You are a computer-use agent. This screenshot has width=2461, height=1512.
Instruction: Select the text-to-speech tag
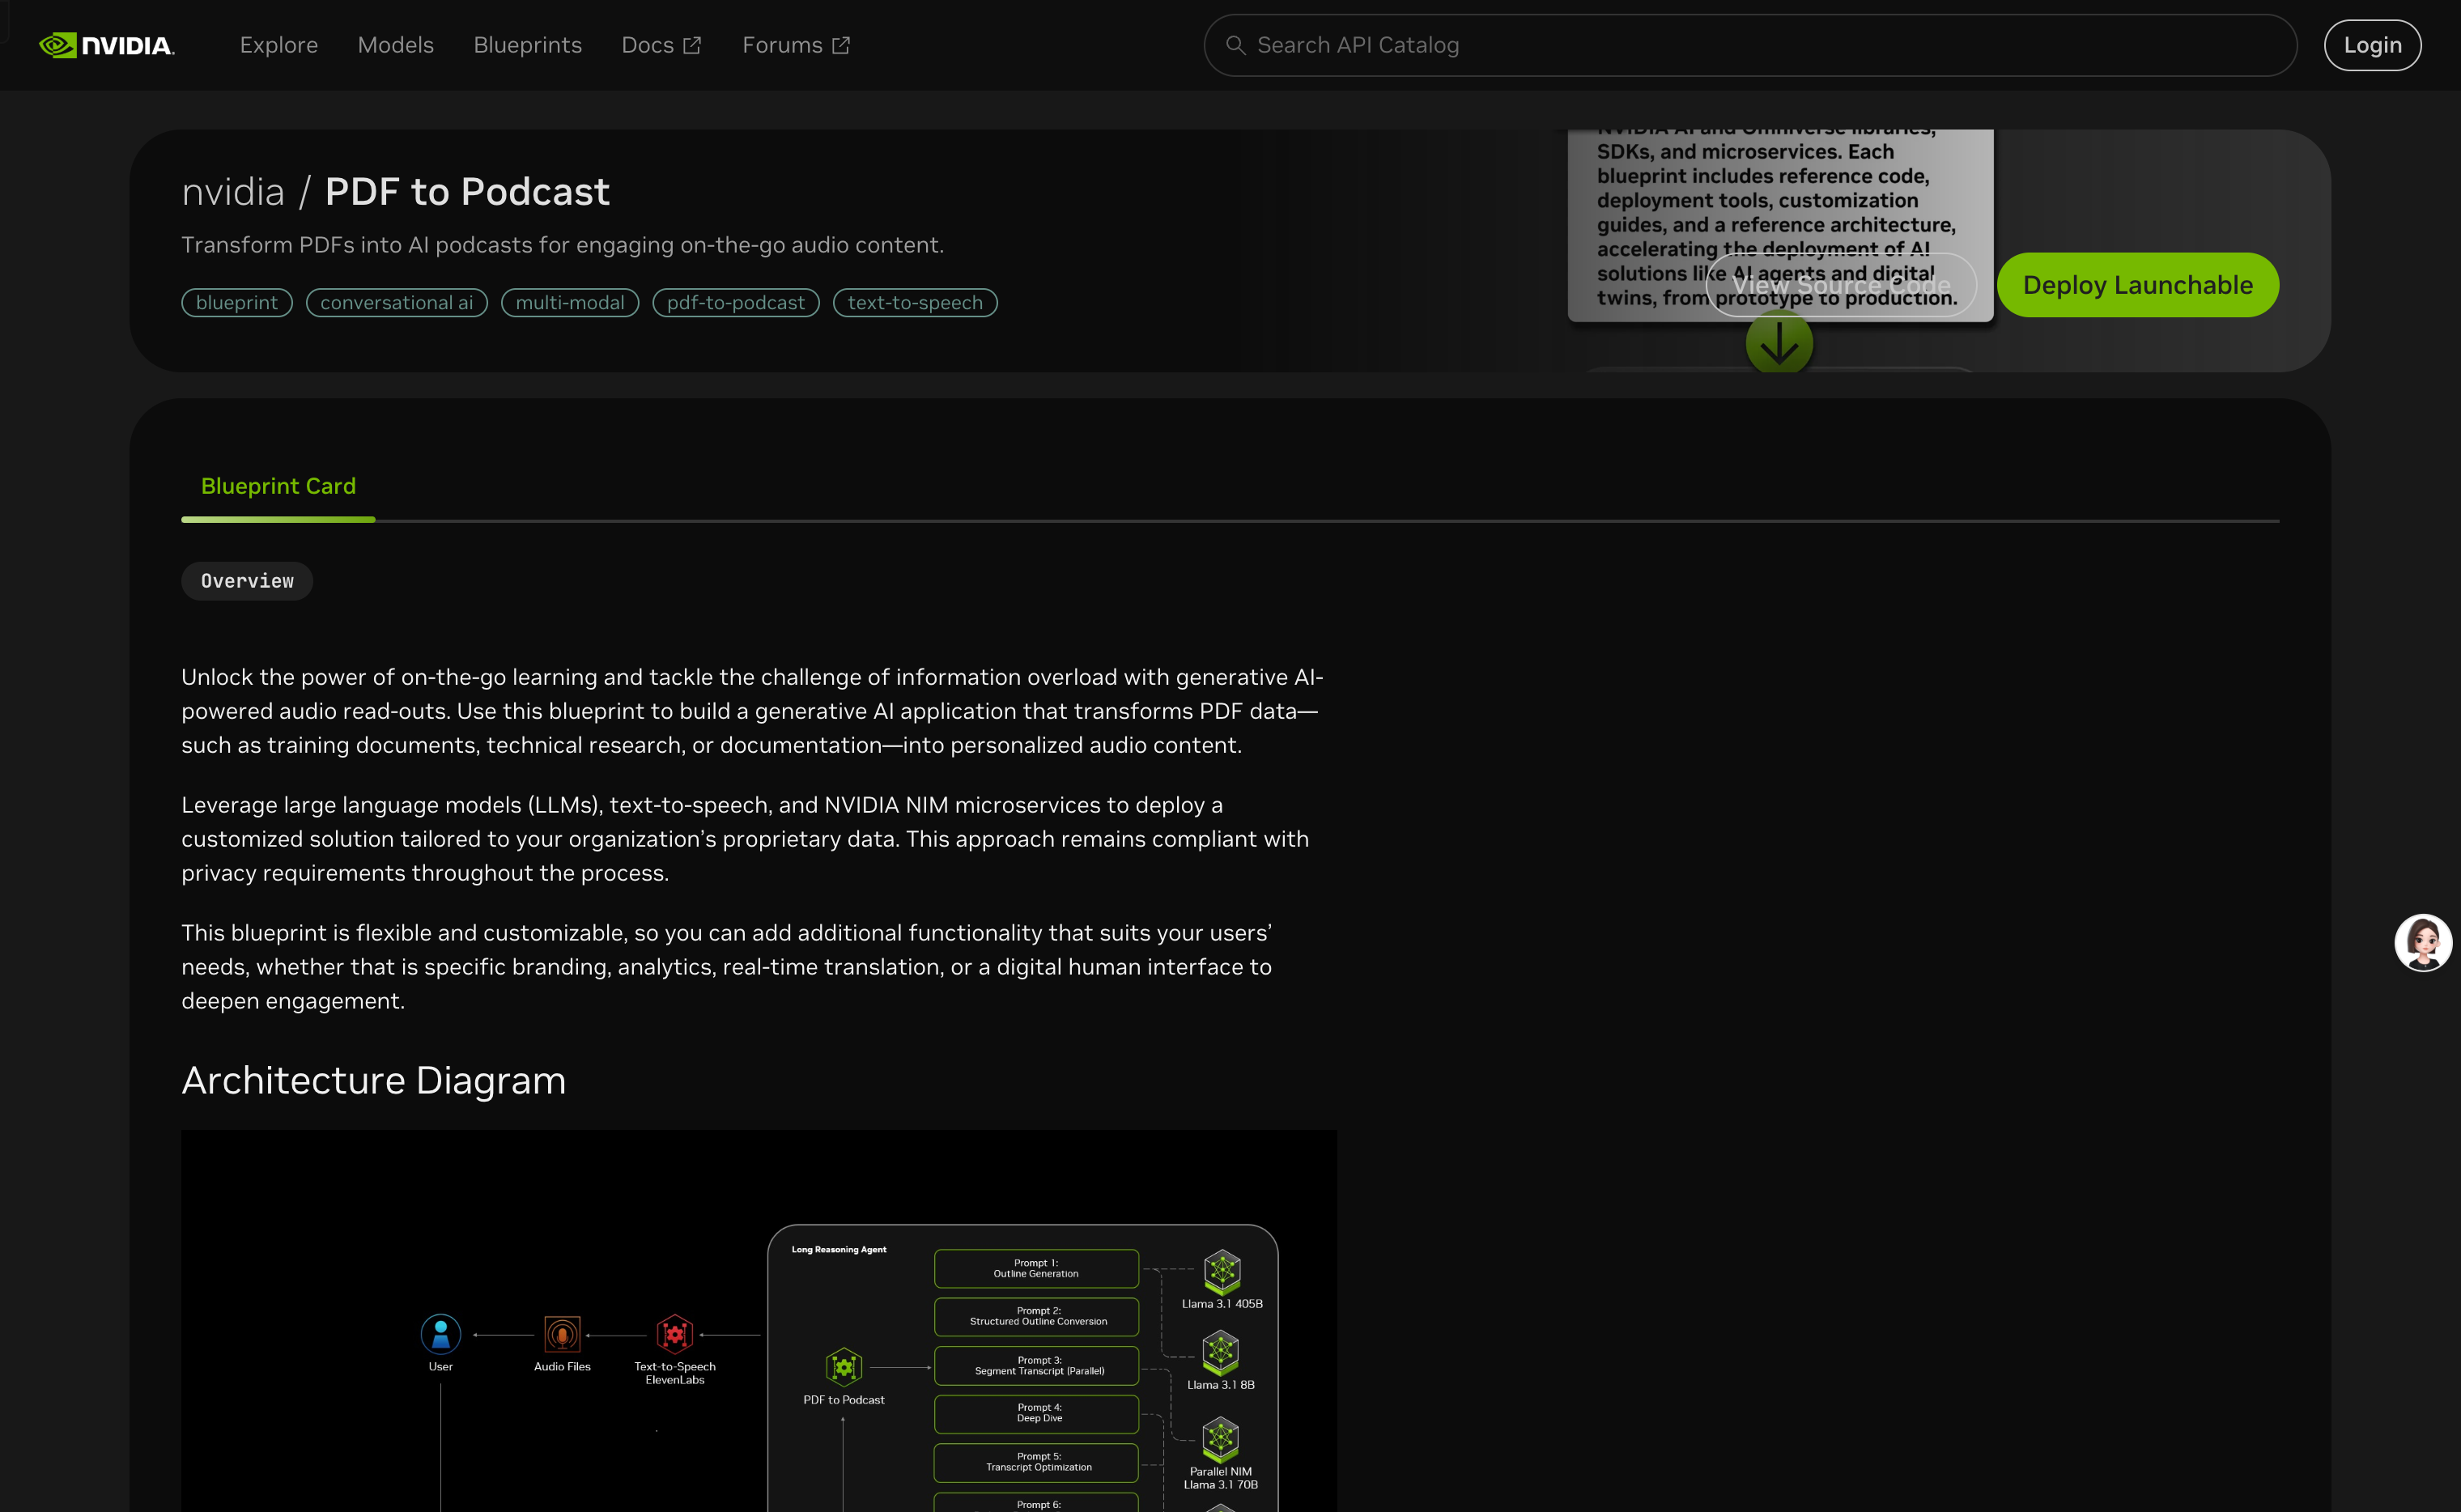click(x=915, y=302)
